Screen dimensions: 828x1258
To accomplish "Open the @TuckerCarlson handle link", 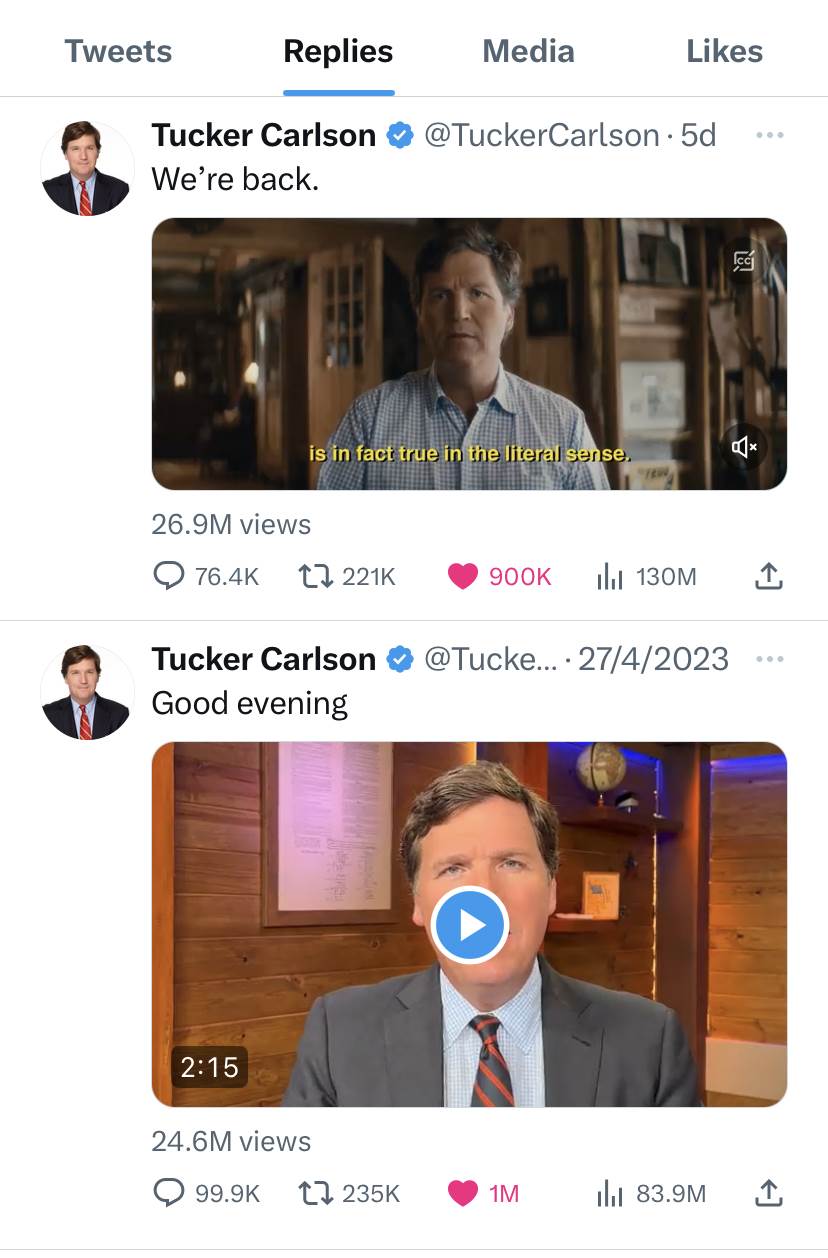I will pos(541,135).
